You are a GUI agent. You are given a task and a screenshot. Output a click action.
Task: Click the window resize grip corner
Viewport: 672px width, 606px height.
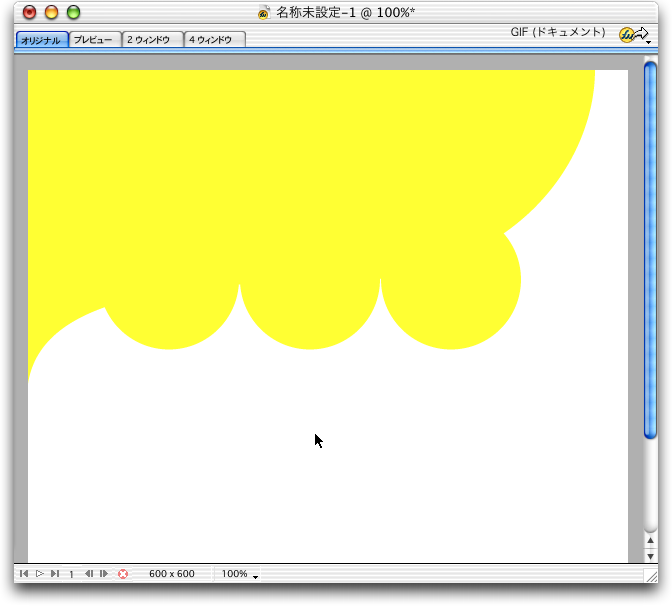(651, 576)
